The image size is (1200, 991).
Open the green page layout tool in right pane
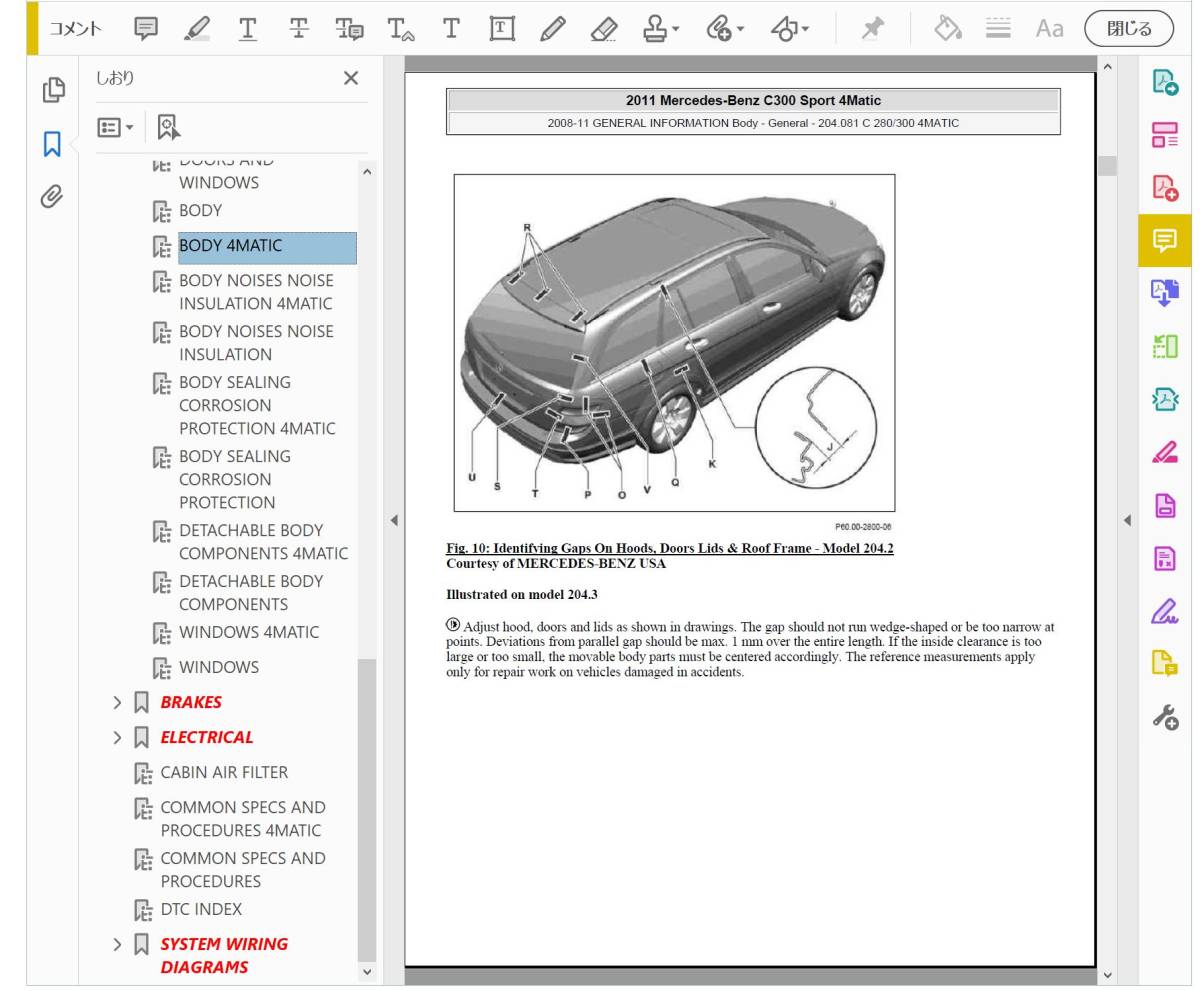click(x=1165, y=347)
